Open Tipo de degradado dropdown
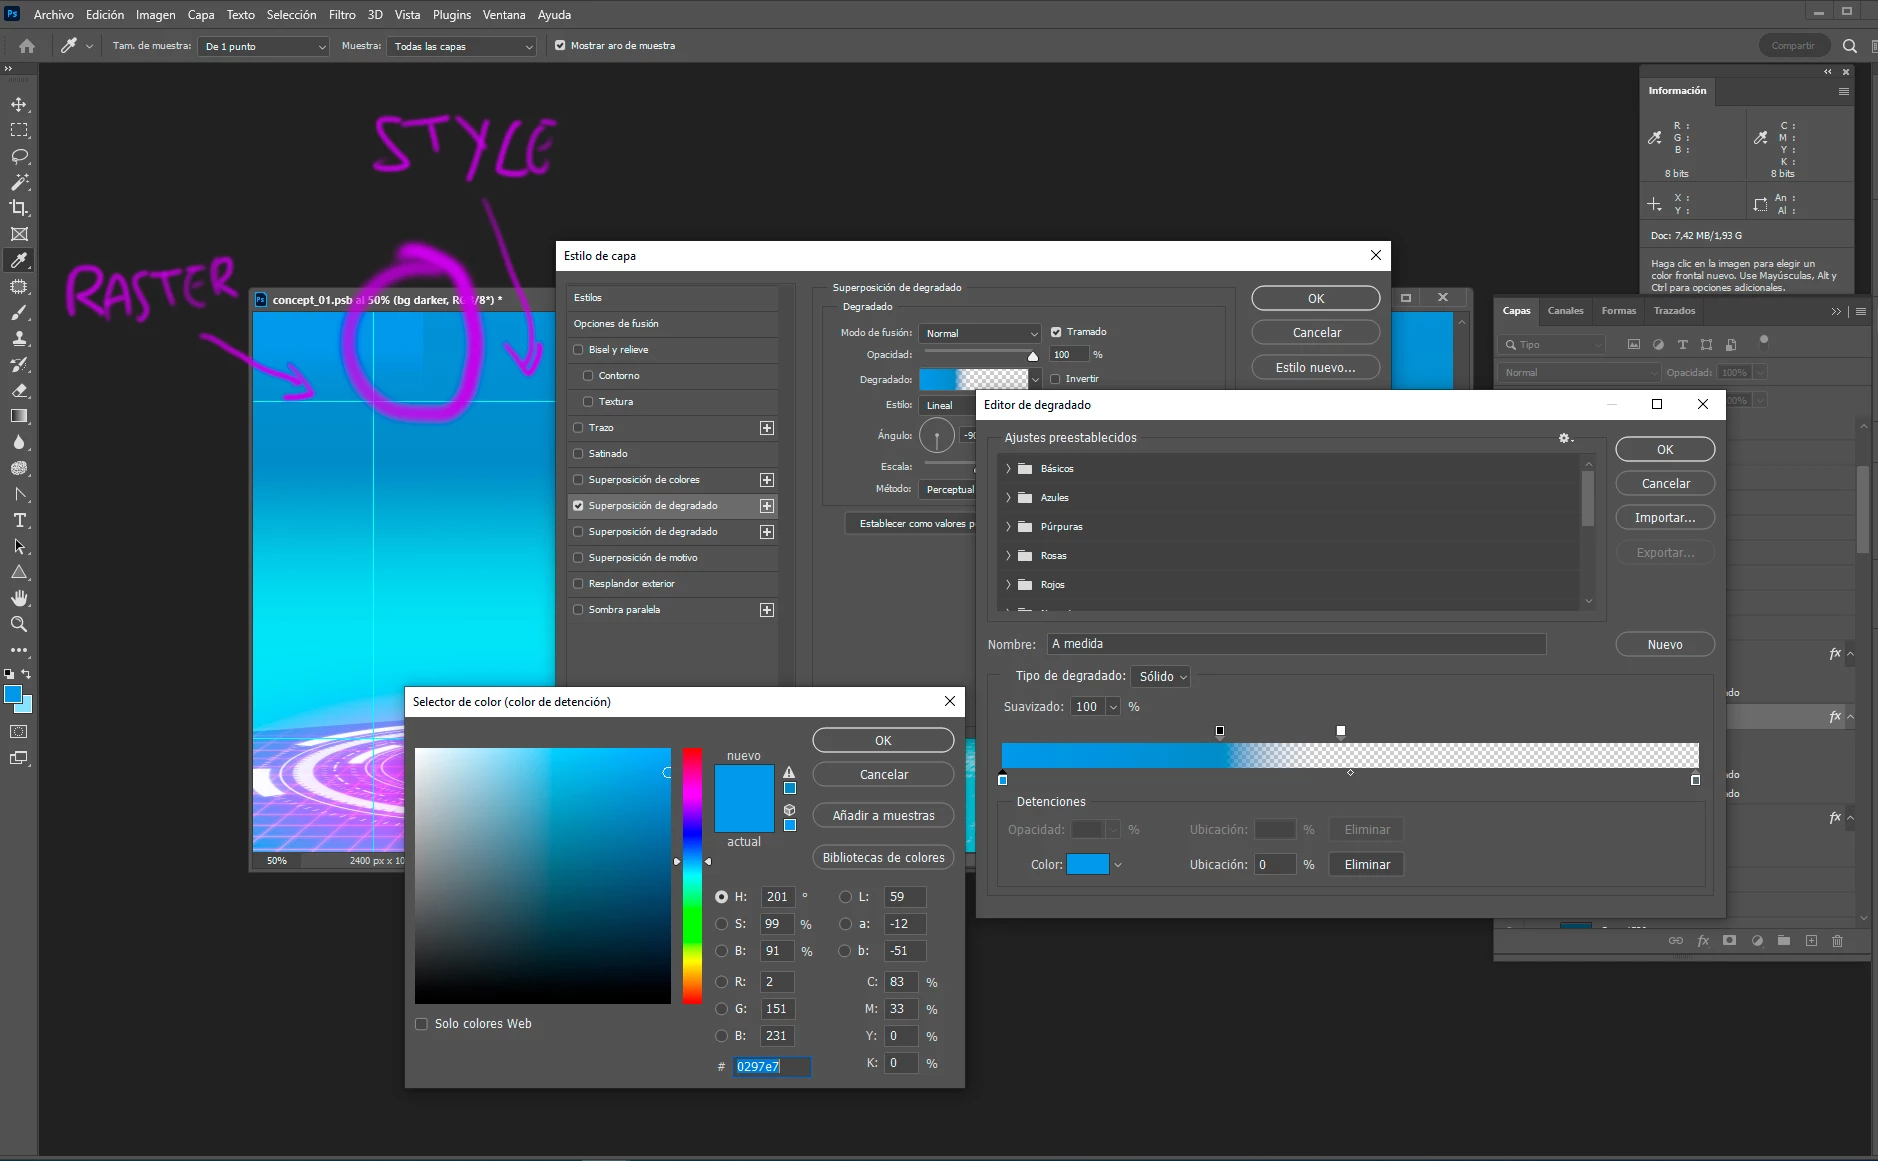This screenshot has width=1878, height=1161. (1161, 677)
